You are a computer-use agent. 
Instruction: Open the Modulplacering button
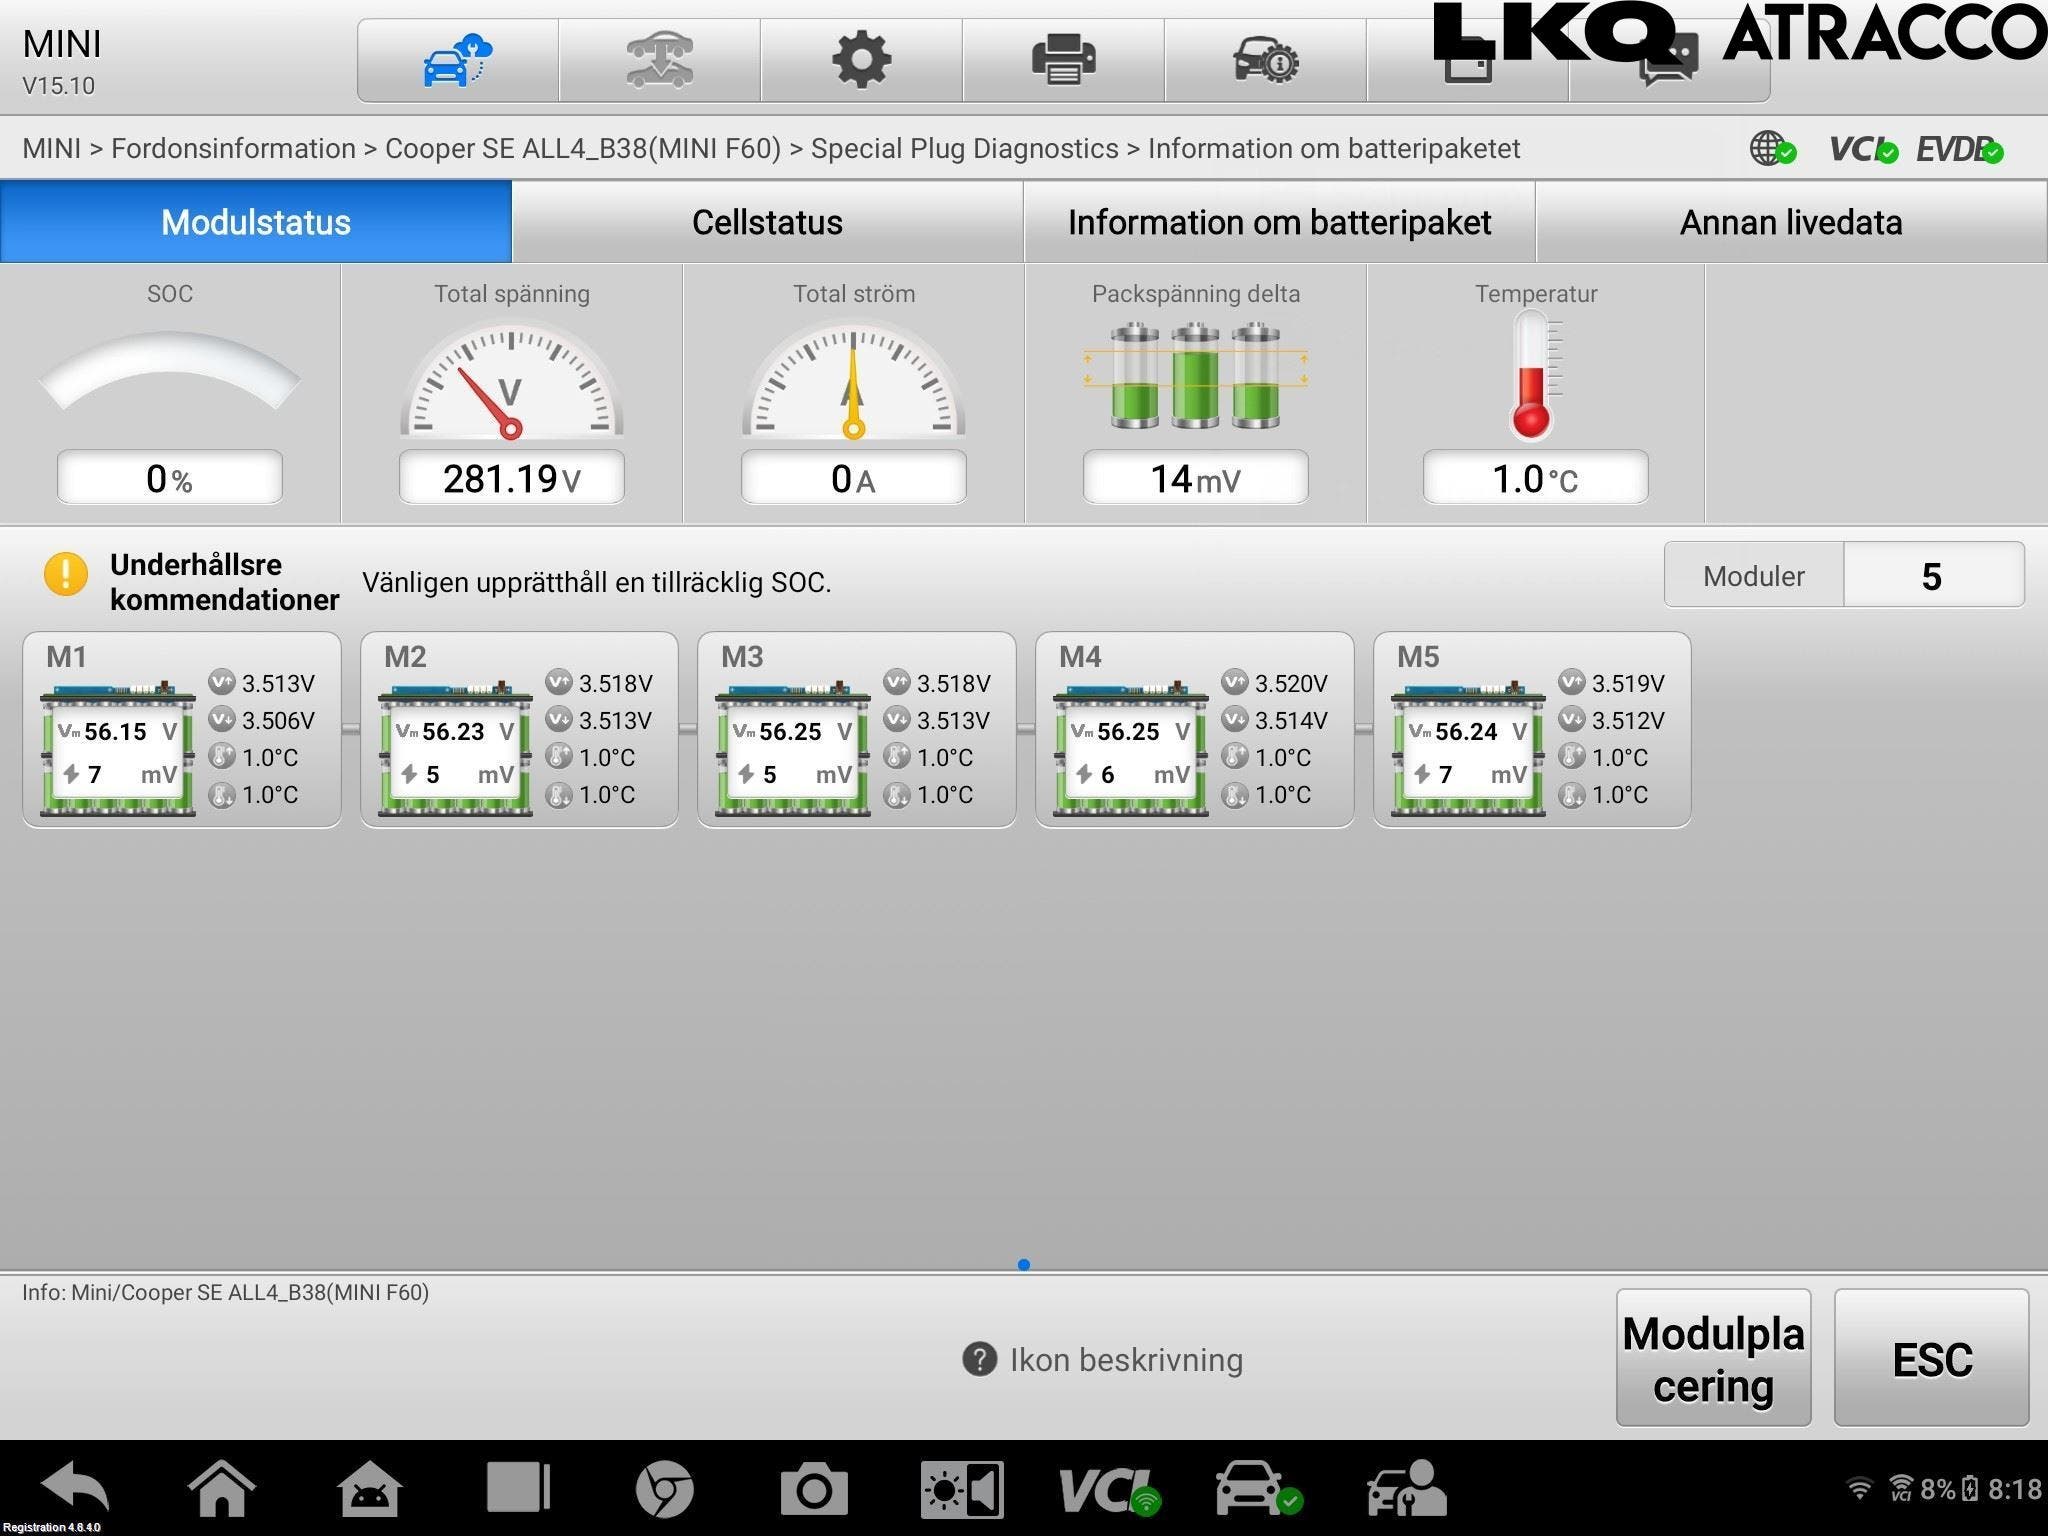(x=1713, y=1358)
